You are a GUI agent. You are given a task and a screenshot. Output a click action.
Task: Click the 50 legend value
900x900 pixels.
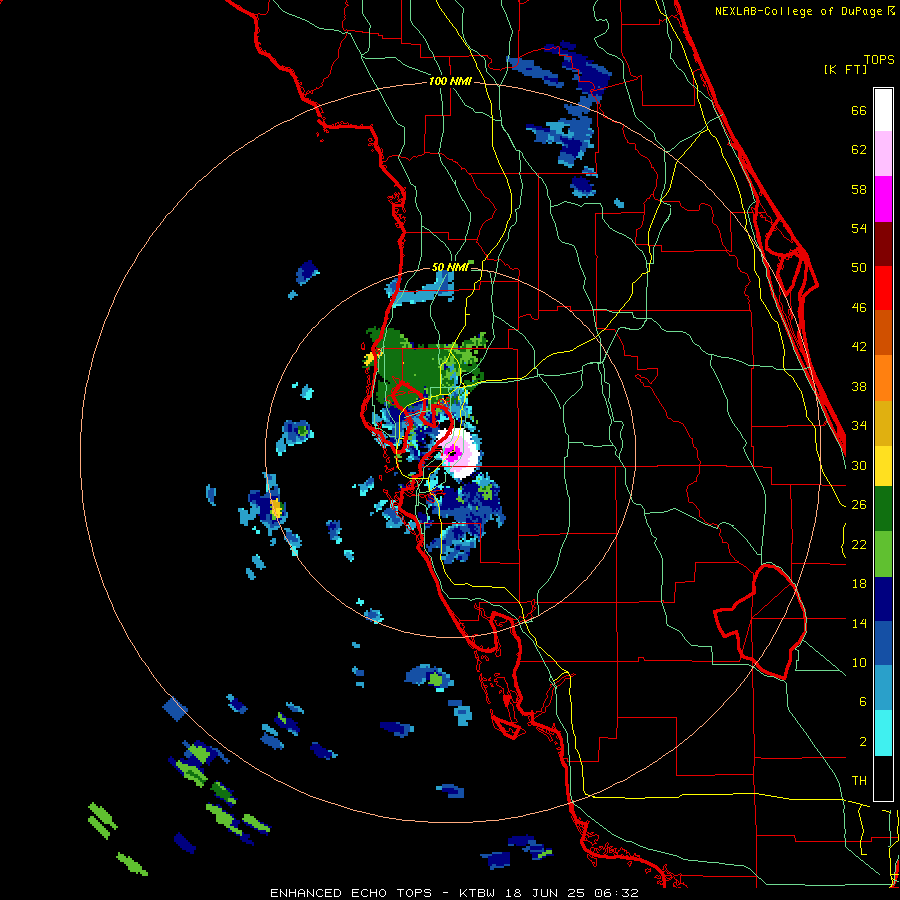pyautogui.click(x=859, y=268)
